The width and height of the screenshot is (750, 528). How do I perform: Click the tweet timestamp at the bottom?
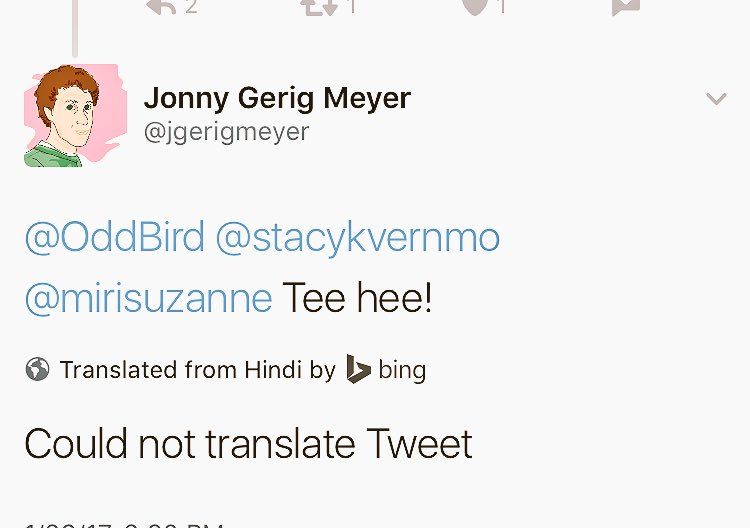[x=124, y=525]
